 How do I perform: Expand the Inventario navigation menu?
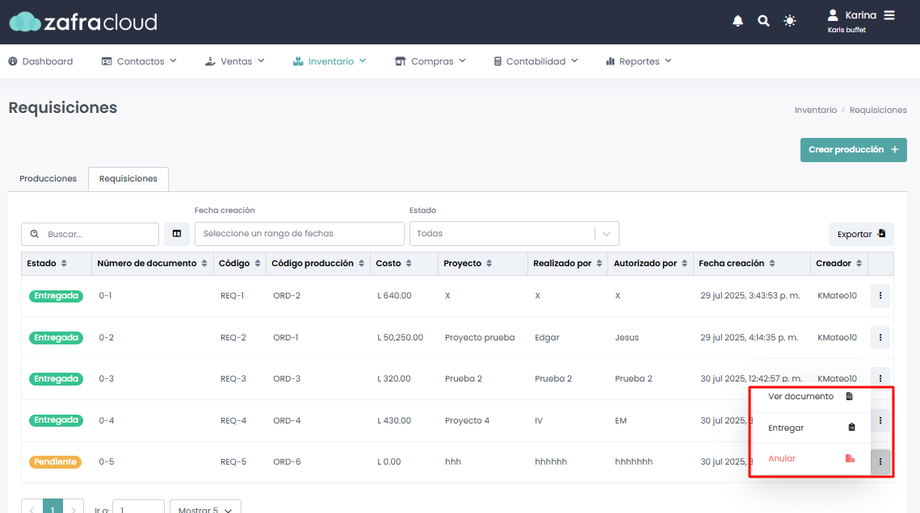(330, 61)
